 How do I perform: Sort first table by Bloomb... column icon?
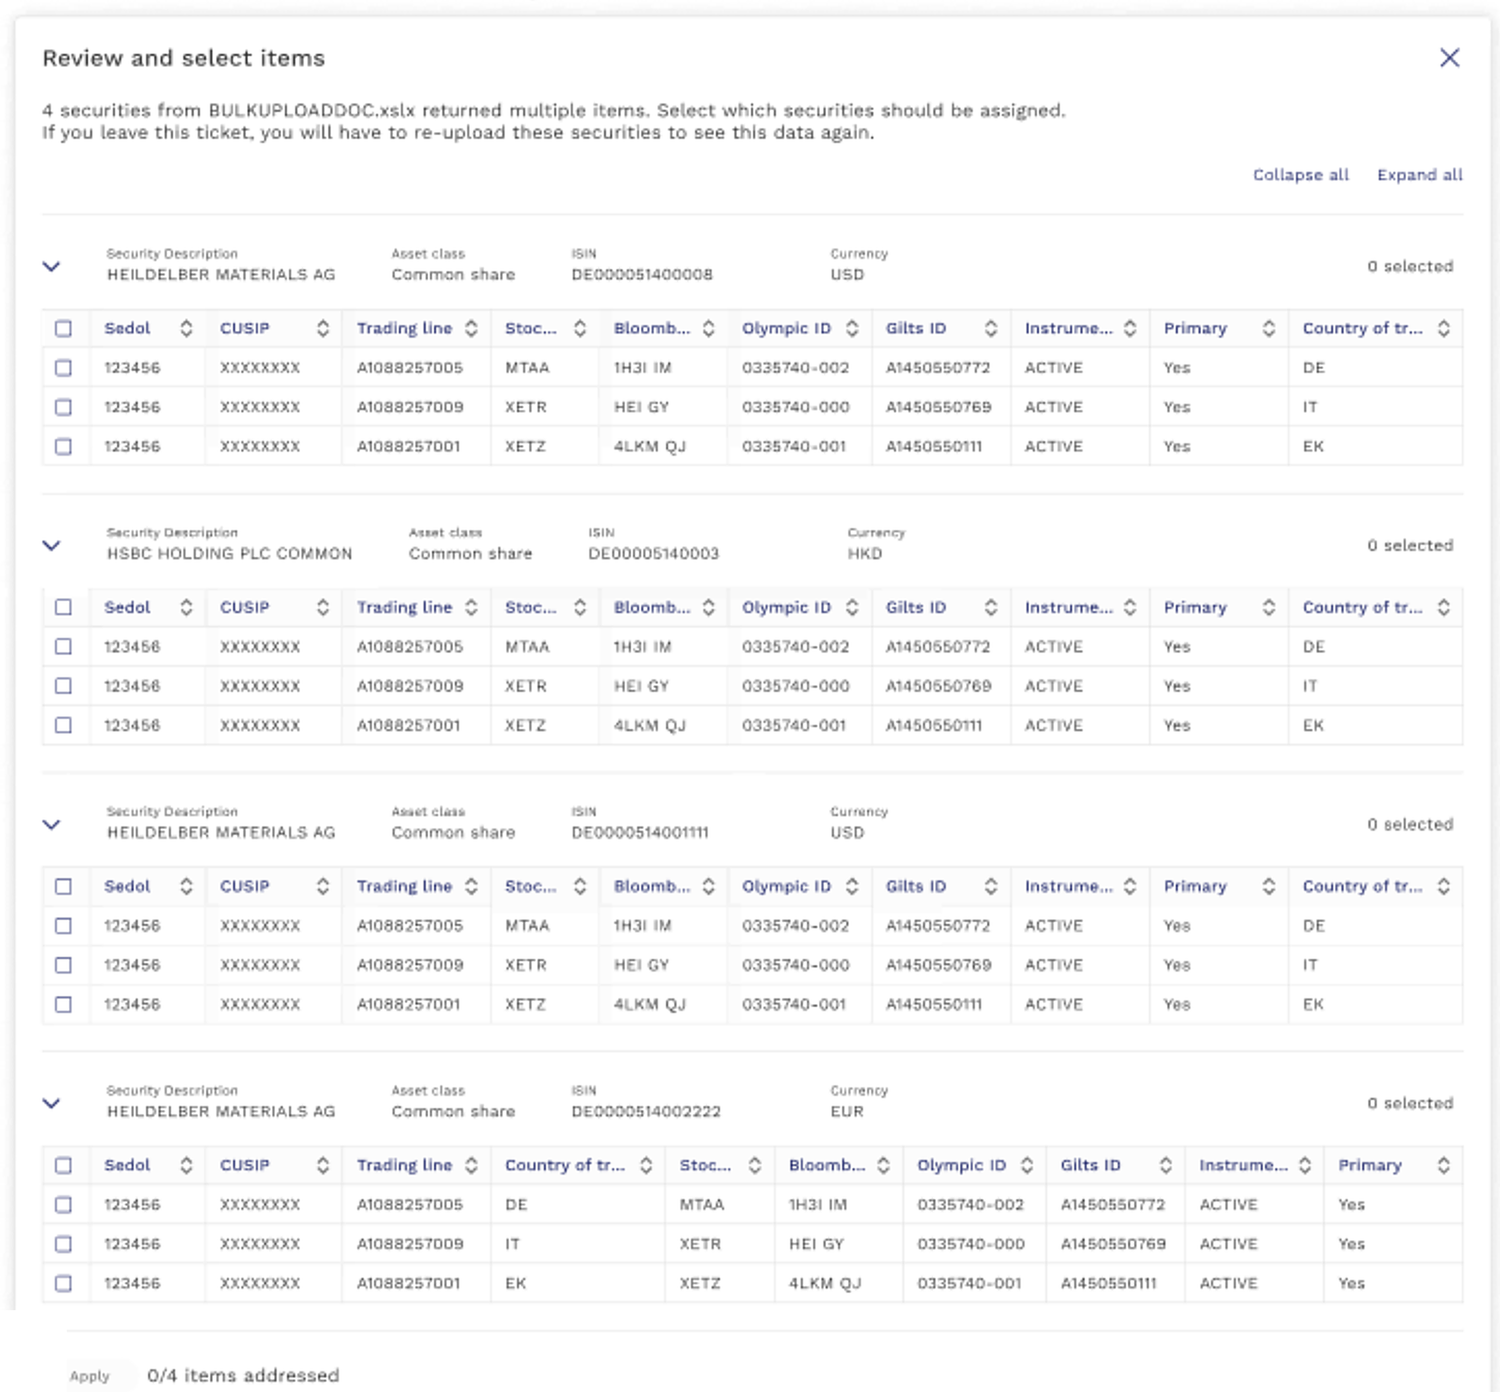point(709,328)
